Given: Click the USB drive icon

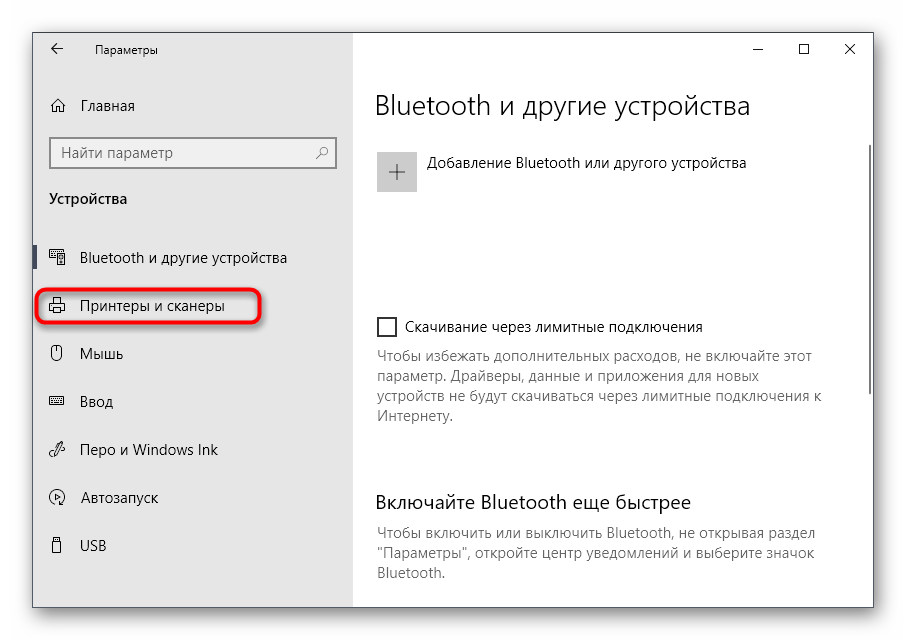Looking at the screenshot, I should click(x=57, y=545).
